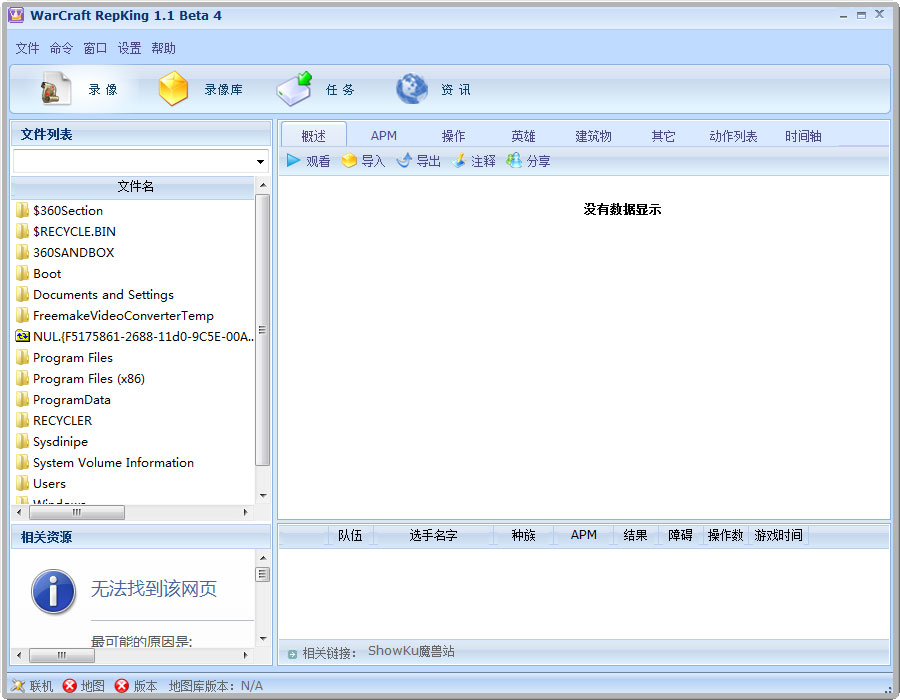Screen dimensions: 900x700
Task: Click the 任务 (Tasks) toolbar icon
Action: 294,89
